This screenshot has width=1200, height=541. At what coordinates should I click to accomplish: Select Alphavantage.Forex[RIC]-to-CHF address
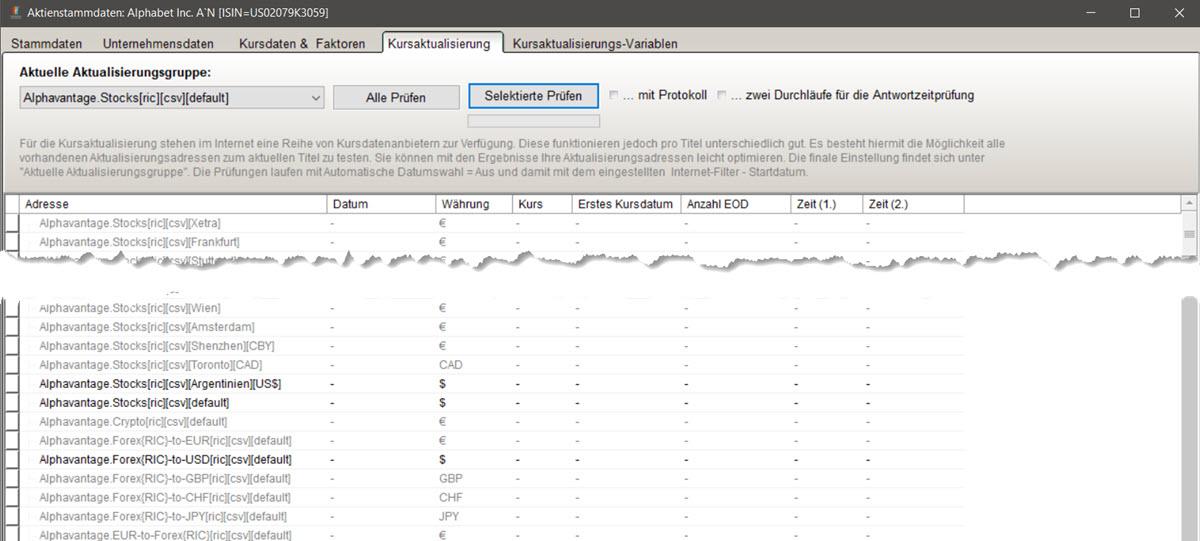coord(165,498)
